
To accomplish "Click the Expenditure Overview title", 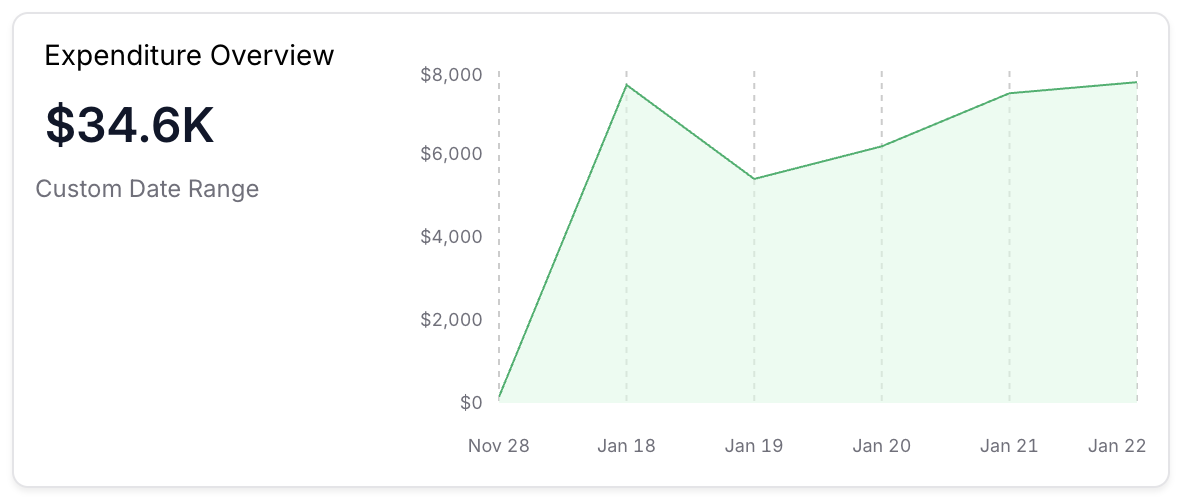I will (190, 56).
